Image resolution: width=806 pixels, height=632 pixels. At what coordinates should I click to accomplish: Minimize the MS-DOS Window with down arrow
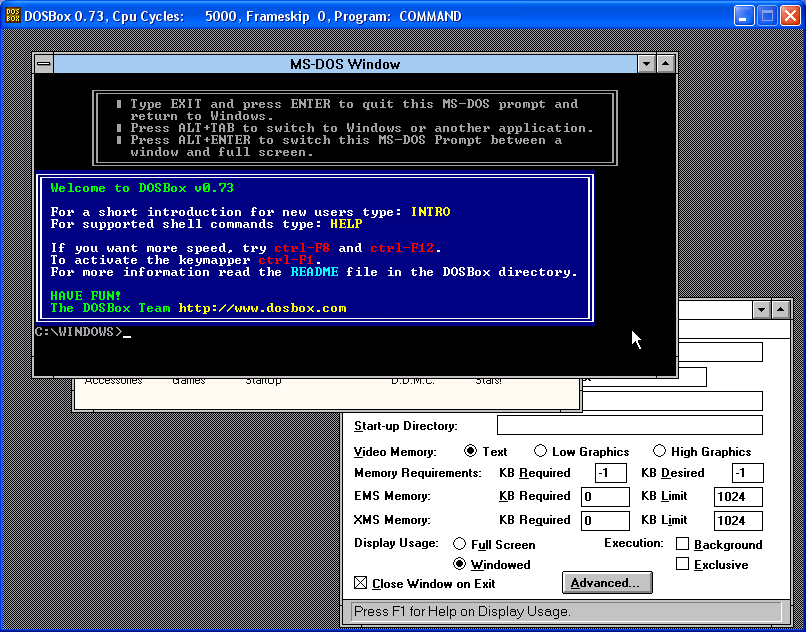[647, 63]
